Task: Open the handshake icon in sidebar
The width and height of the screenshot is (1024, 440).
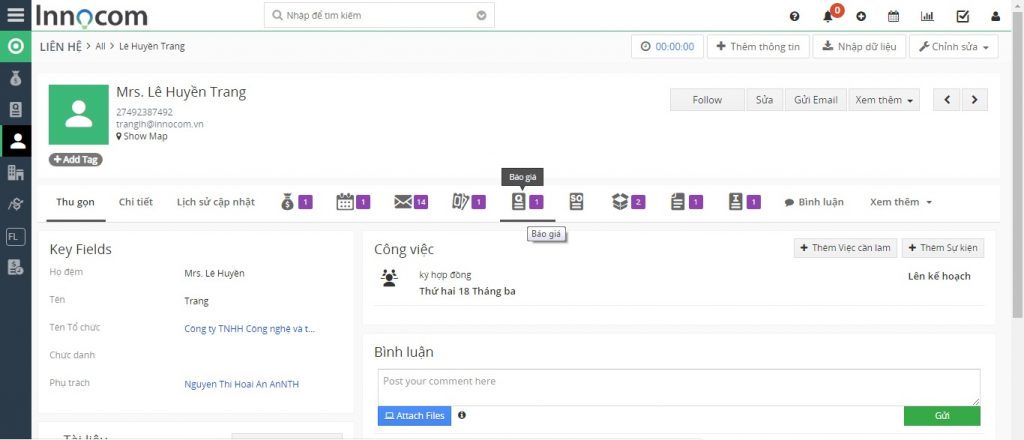Action: (x=15, y=204)
